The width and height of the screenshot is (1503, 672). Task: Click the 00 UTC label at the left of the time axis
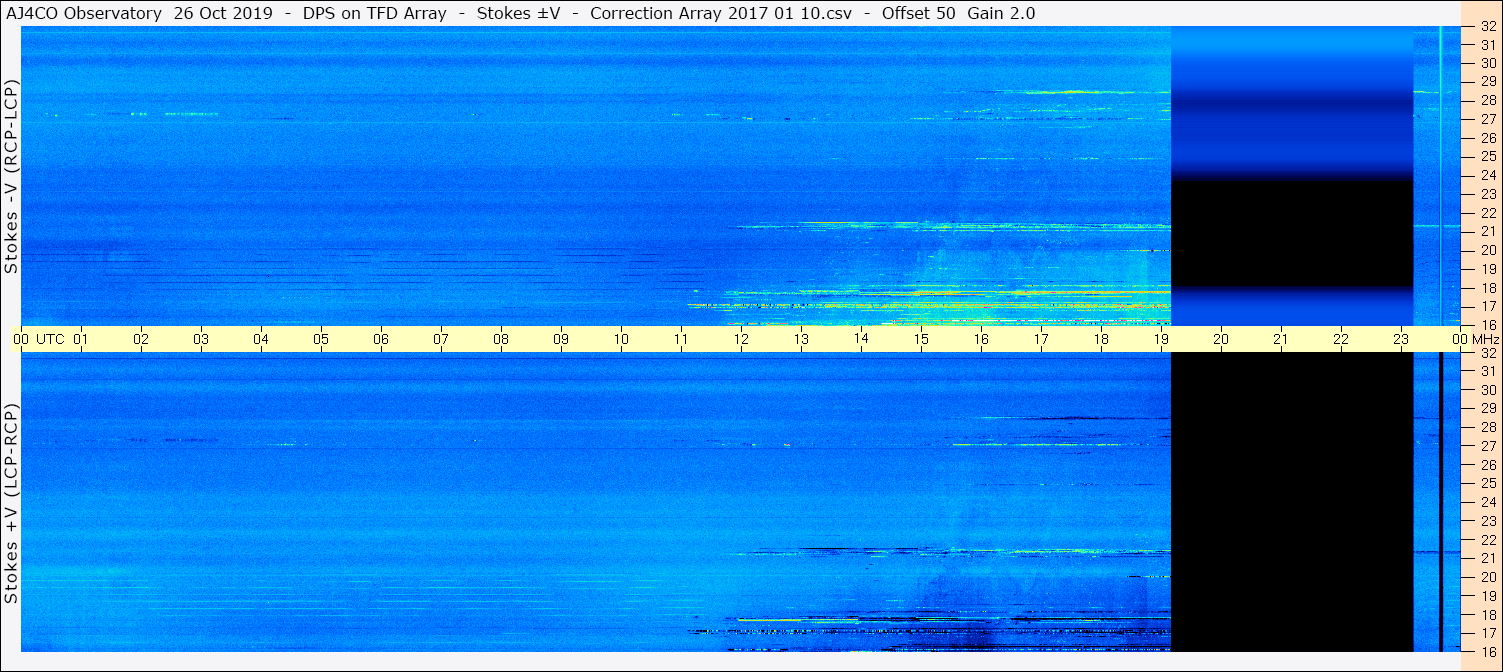pyautogui.click(x=42, y=339)
